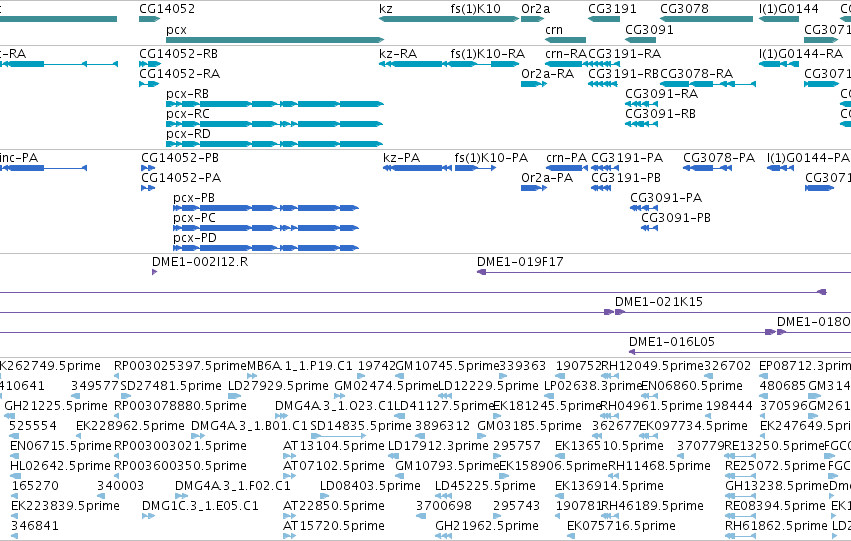Click EST label GH21962.5prime
This screenshot has height=541, width=851.
point(487,526)
